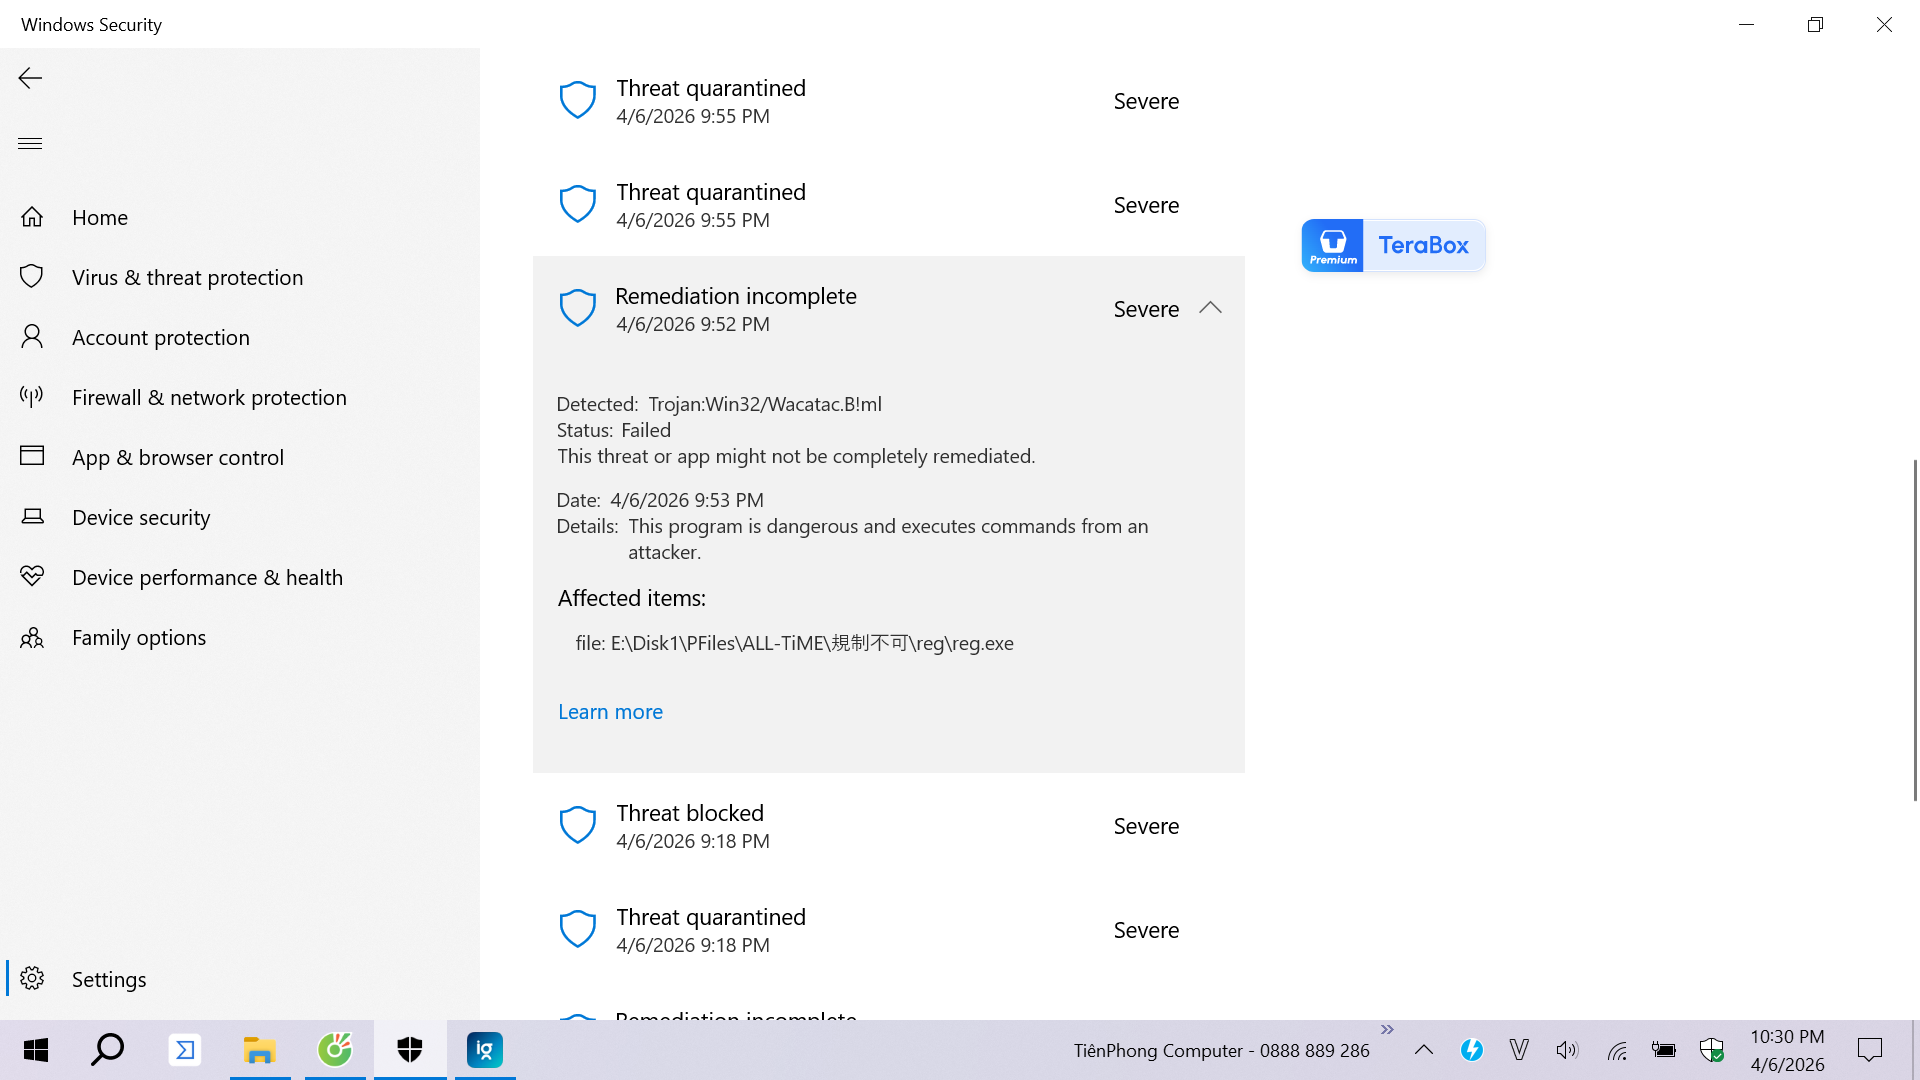
Task: Click the Family options people icon
Action: click(32, 637)
